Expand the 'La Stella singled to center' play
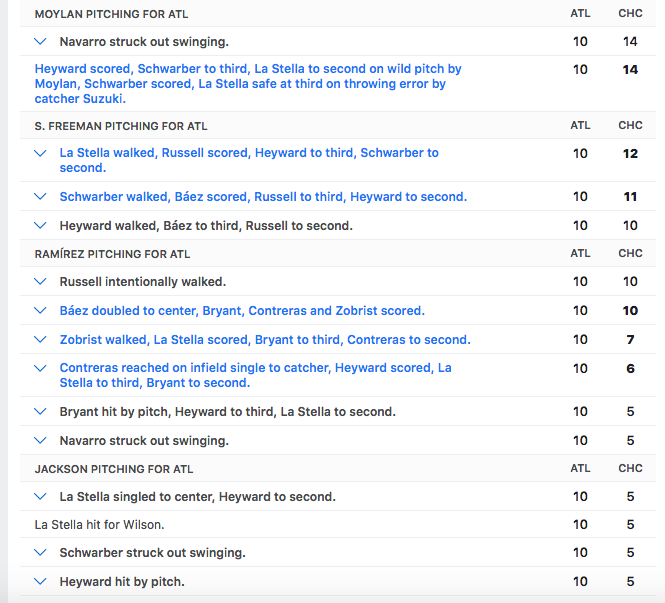This screenshot has height=603, width=665. [x=41, y=497]
